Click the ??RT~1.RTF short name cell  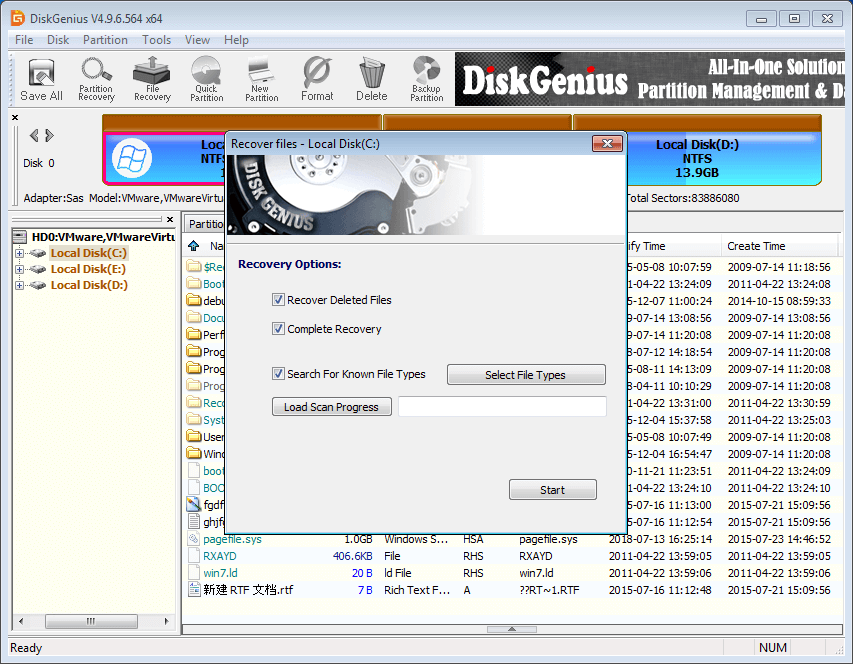coord(549,589)
